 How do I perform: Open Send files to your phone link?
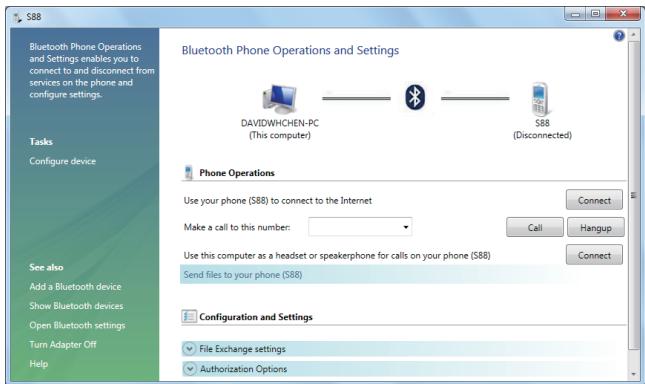click(x=243, y=275)
